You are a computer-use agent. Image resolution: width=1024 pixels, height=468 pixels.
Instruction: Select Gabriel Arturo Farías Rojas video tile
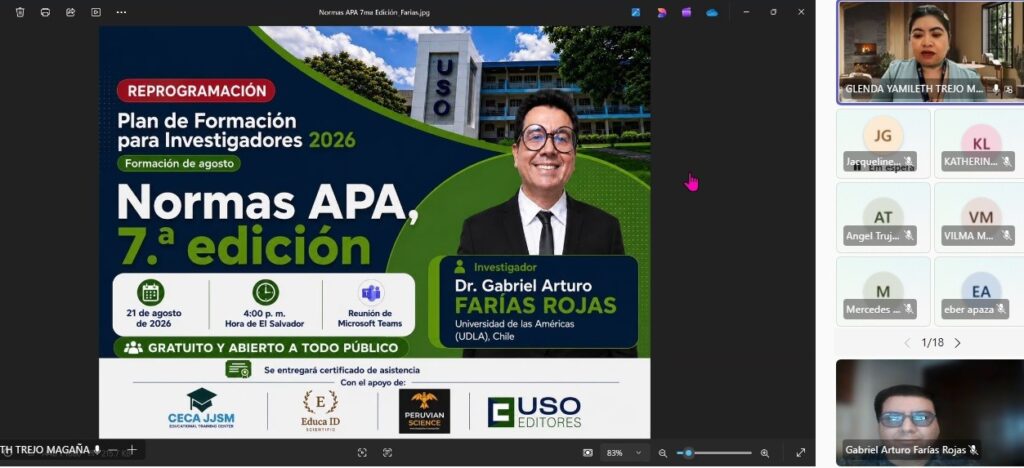[930, 413]
